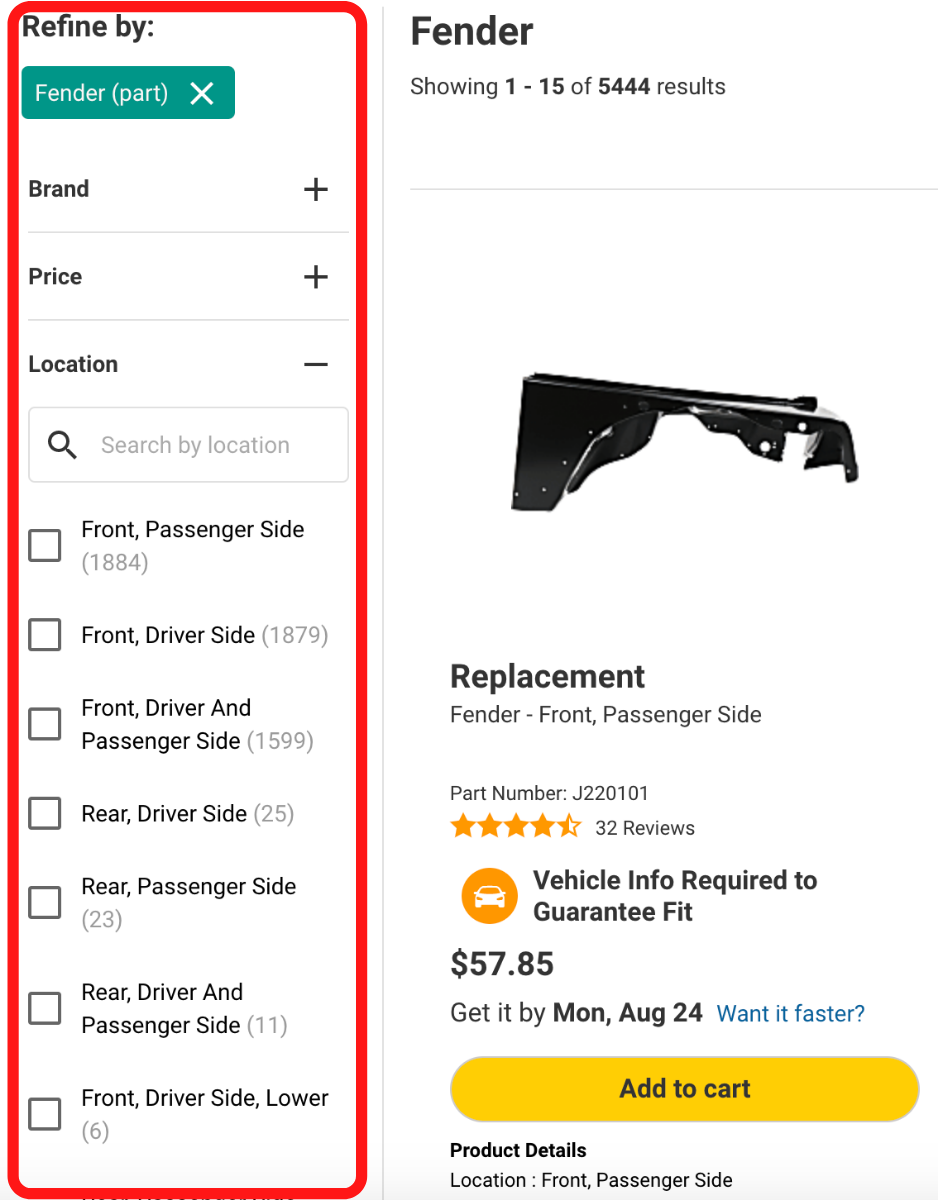Check Front, Driver And Passenger Side filter

coord(44,724)
